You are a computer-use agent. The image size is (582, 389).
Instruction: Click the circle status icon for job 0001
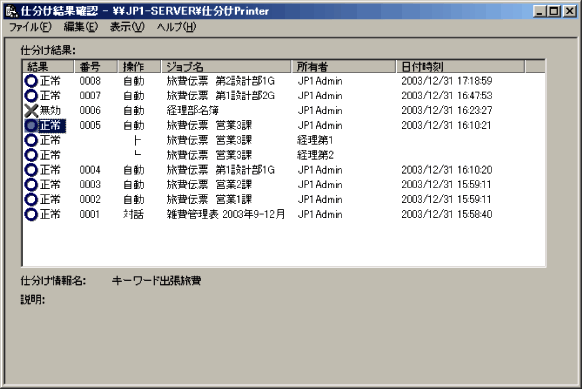point(31,214)
